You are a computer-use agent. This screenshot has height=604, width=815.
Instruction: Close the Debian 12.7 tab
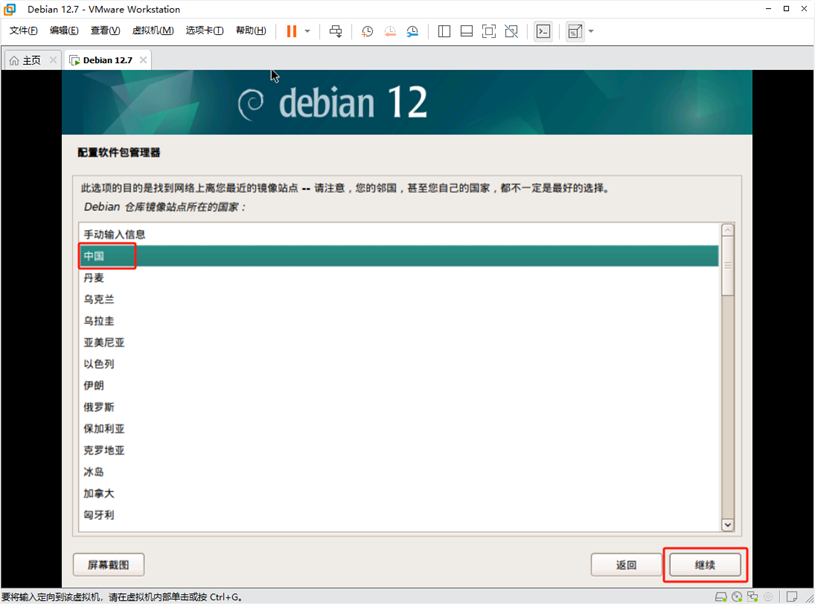tap(143, 60)
